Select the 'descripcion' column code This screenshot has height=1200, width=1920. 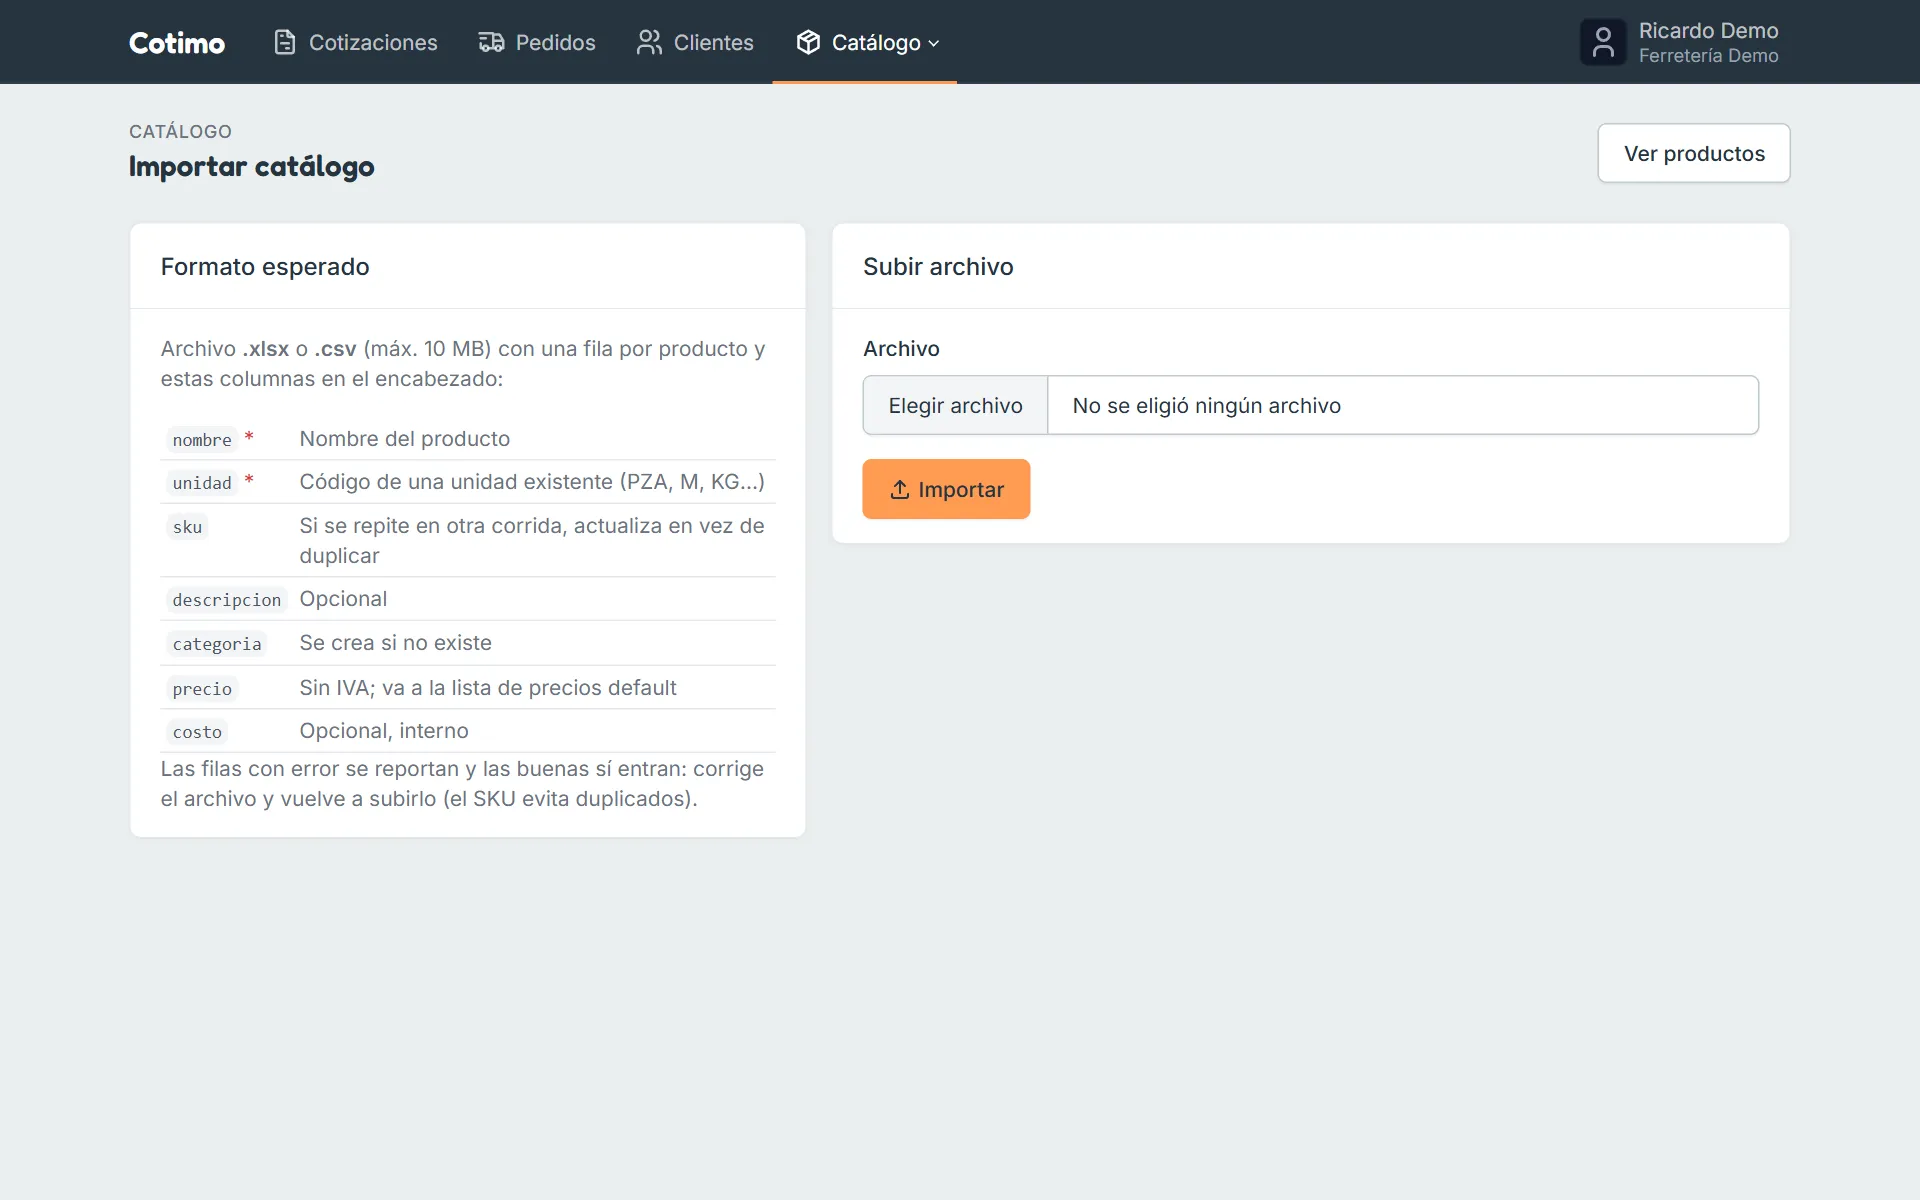pyautogui.click(x=227, y=600)
